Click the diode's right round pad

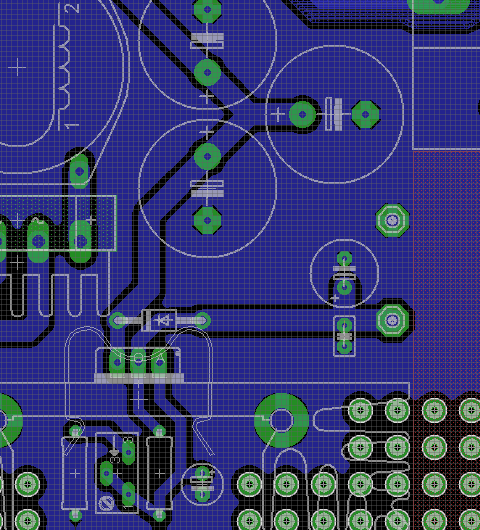coord(202,320)
